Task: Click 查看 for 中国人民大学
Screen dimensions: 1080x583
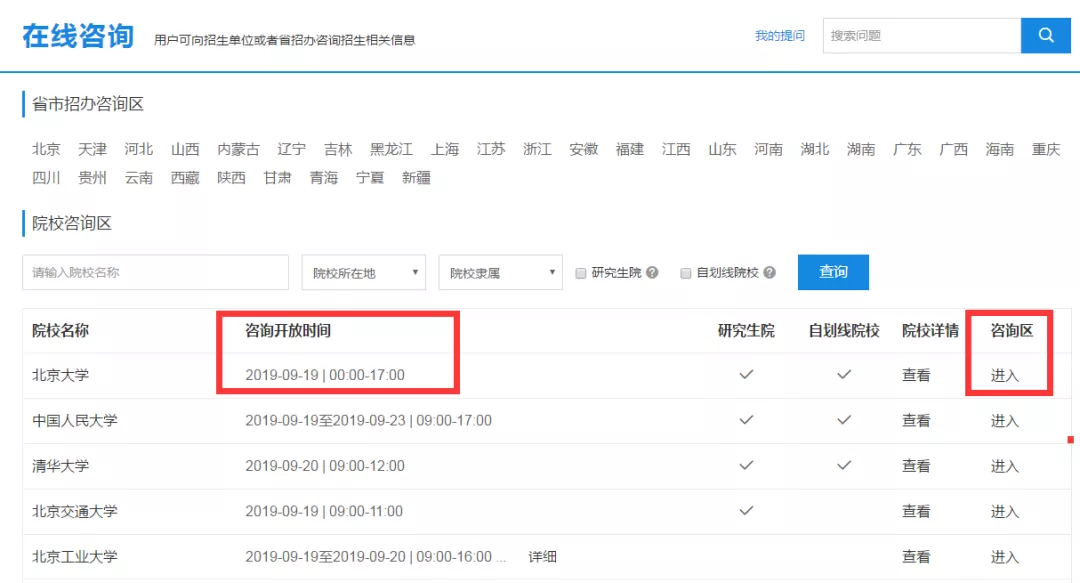Action: [x=916, y=420]
